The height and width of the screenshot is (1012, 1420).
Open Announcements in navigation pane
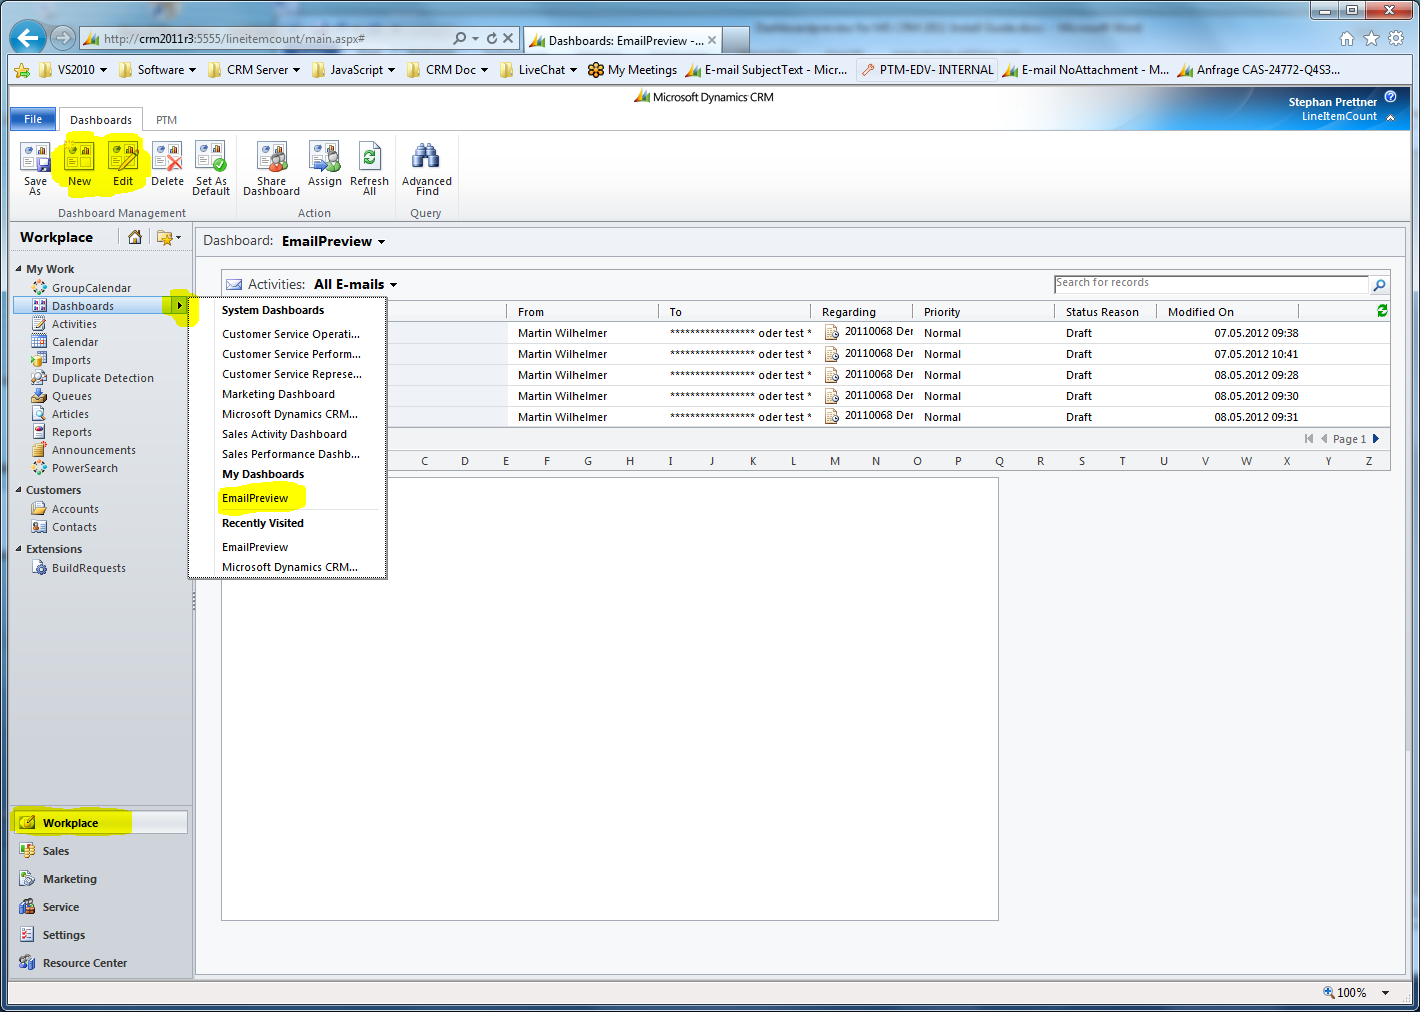[x=93, y=450]
